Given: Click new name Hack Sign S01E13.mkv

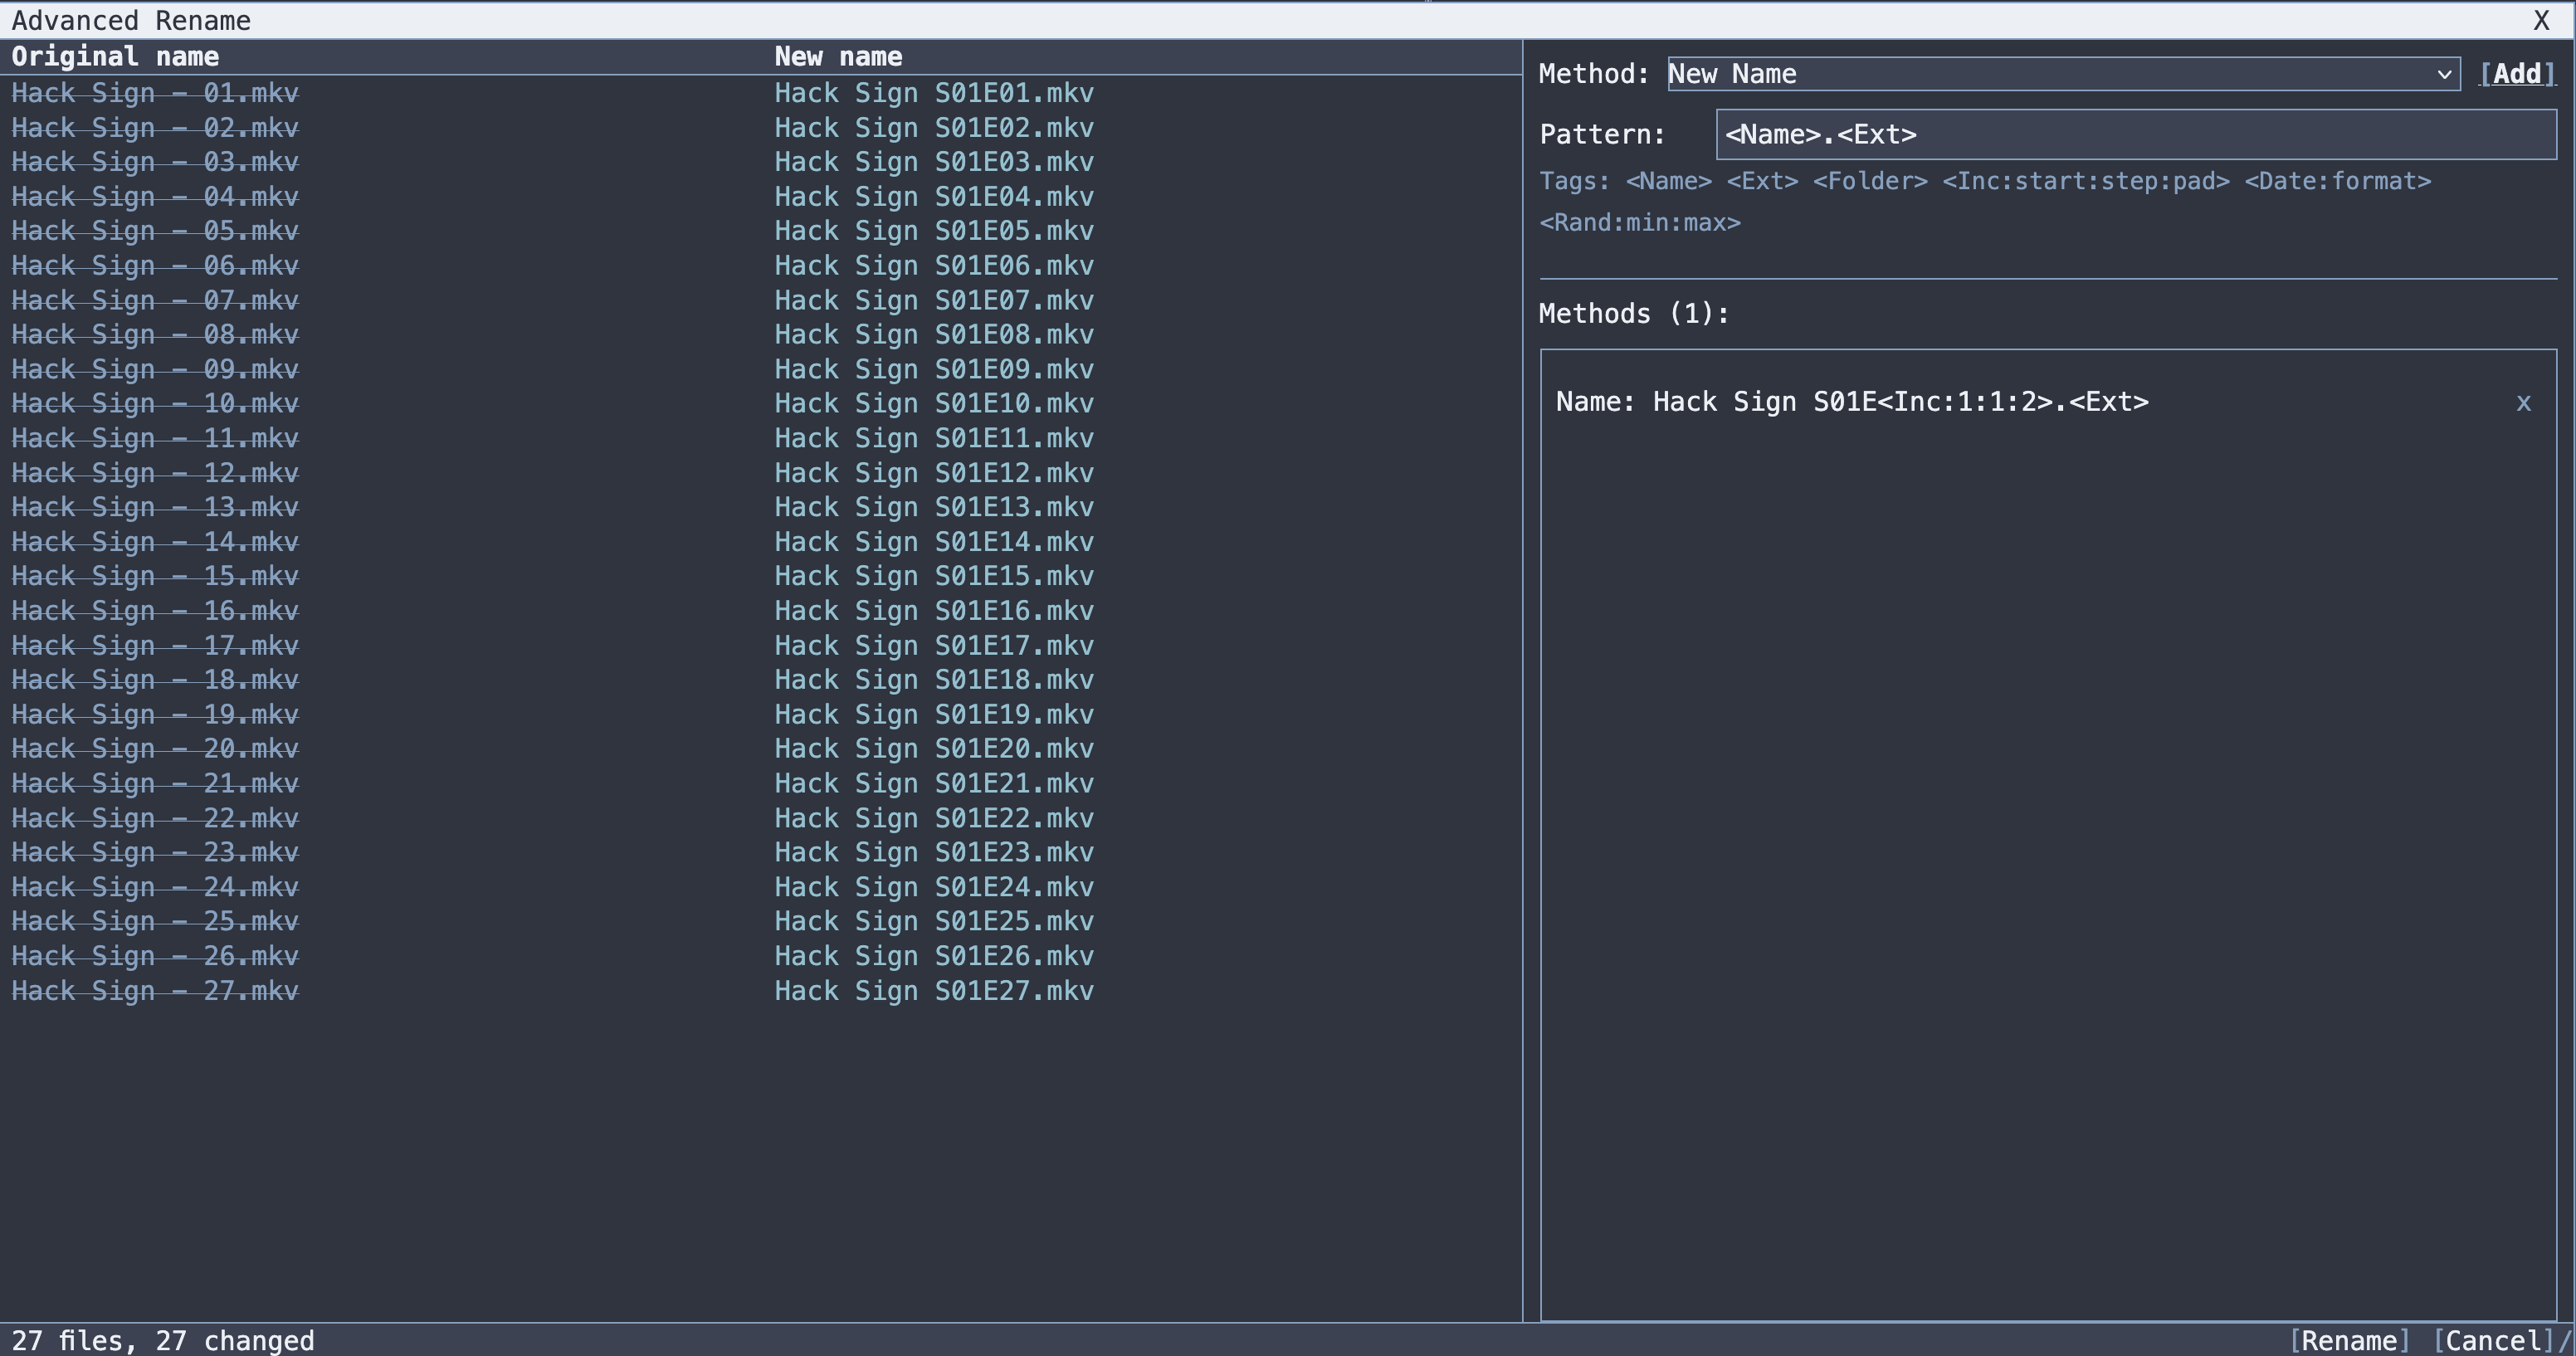Looking at the screenshot, I should (934, 507).
